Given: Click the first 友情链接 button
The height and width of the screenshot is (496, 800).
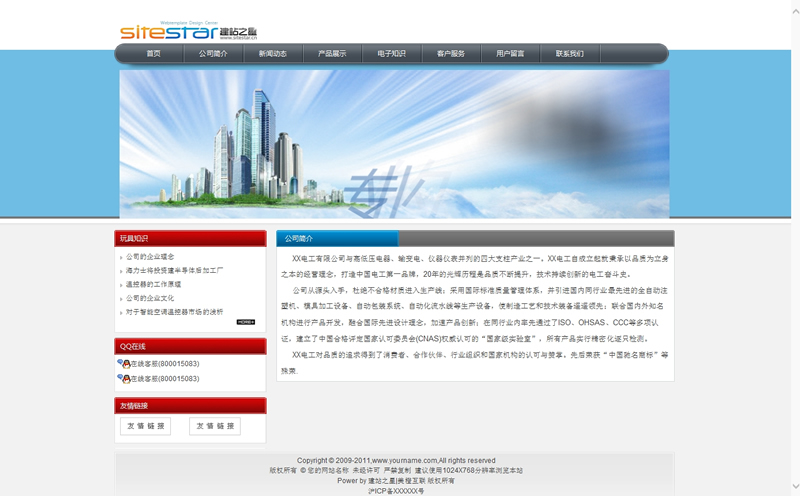Looking at the screenshot, I should [145, 426].
